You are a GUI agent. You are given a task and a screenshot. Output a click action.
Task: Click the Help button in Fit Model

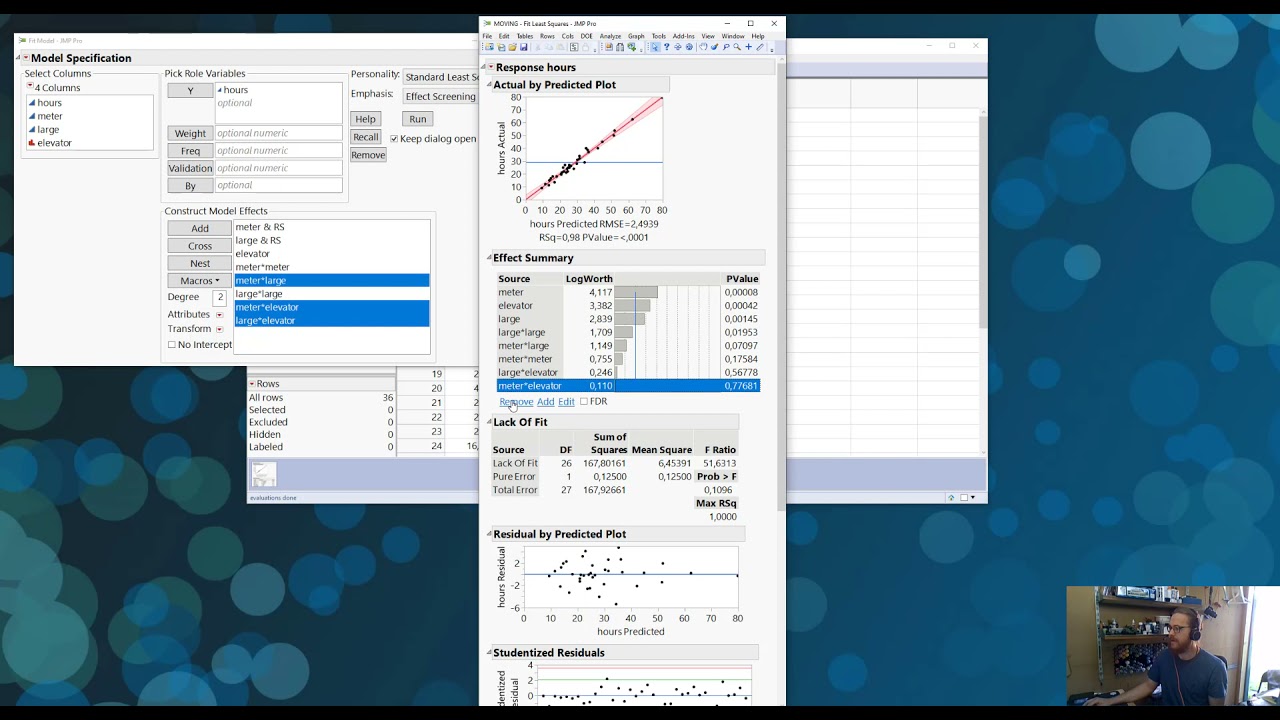pyautogui.click(x=365, y=119)
